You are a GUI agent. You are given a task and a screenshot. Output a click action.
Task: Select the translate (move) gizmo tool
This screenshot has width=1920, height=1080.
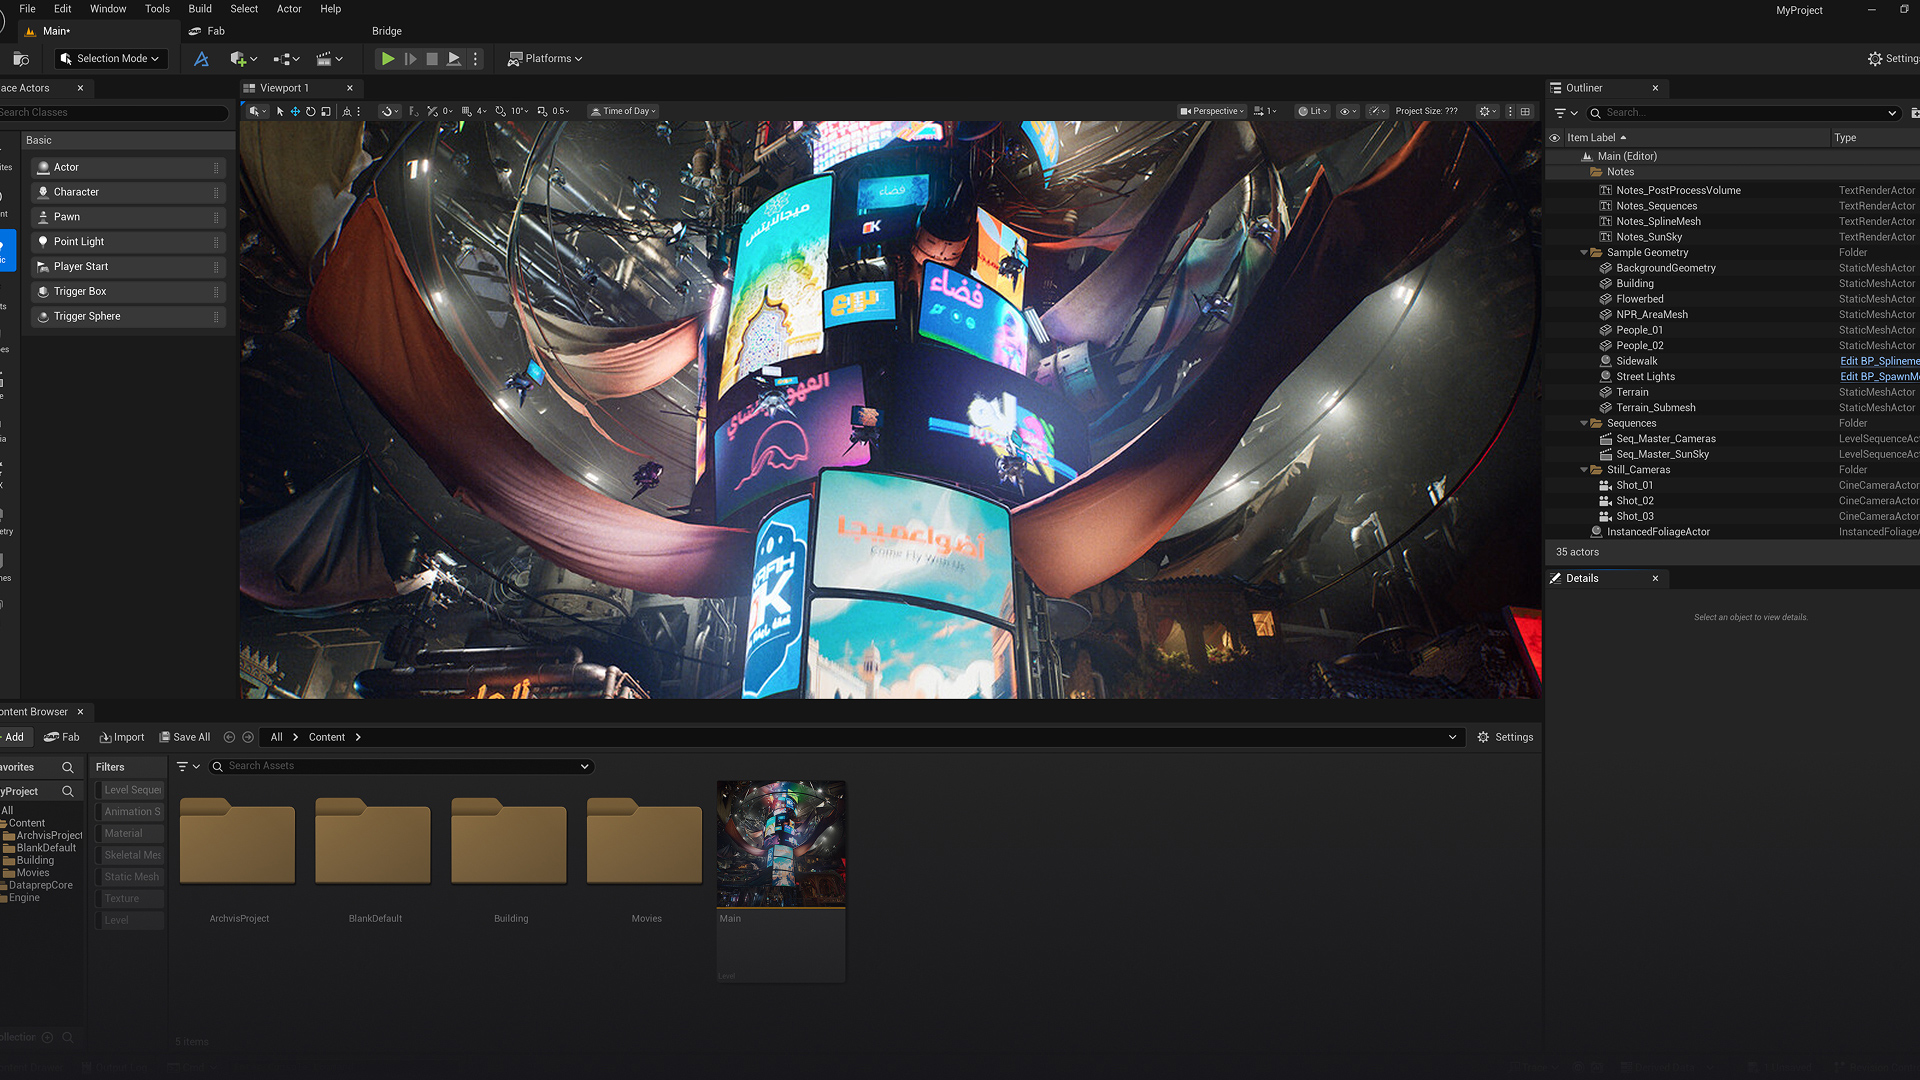click(295, 112)
